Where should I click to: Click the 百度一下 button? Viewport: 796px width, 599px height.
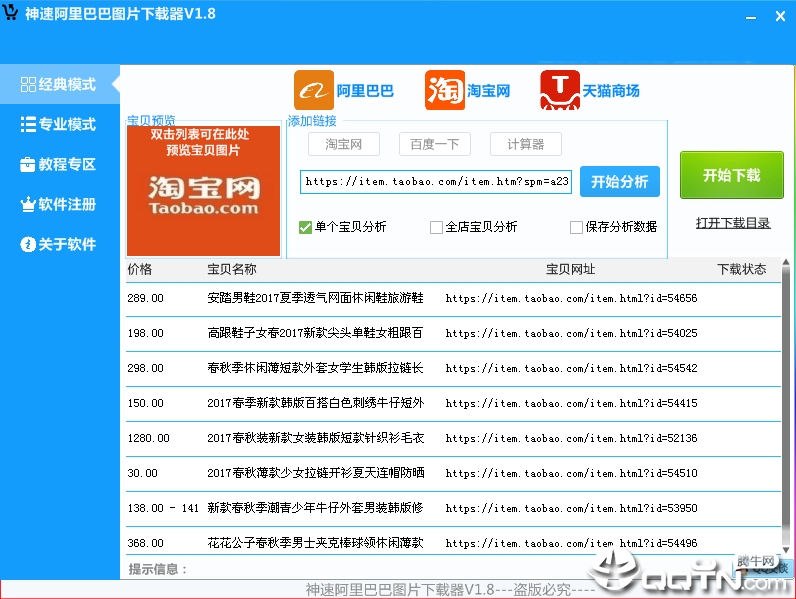pos(435,144)
